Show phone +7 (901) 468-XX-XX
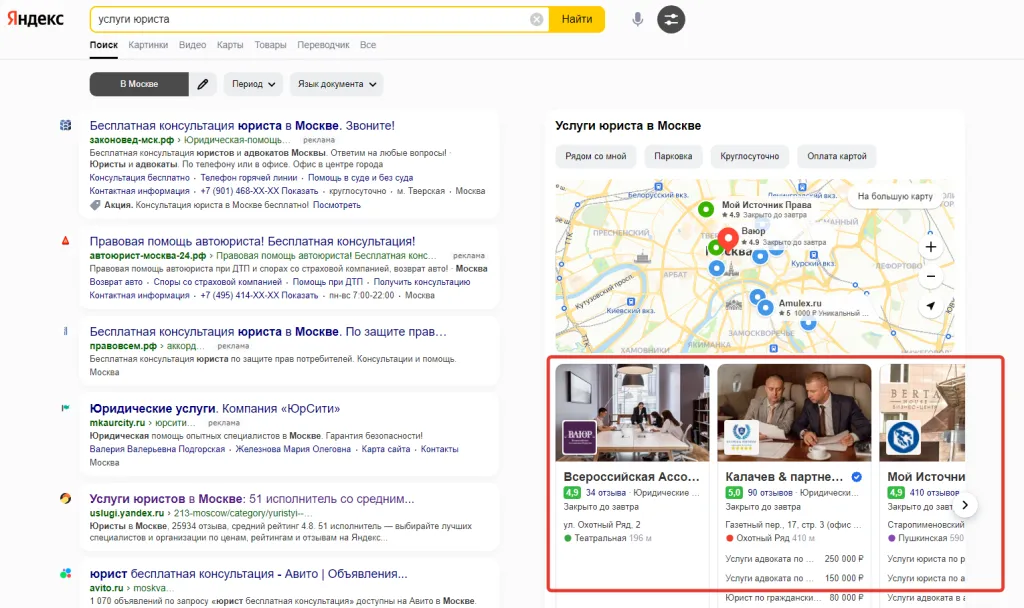 click(x=259, y=191)
